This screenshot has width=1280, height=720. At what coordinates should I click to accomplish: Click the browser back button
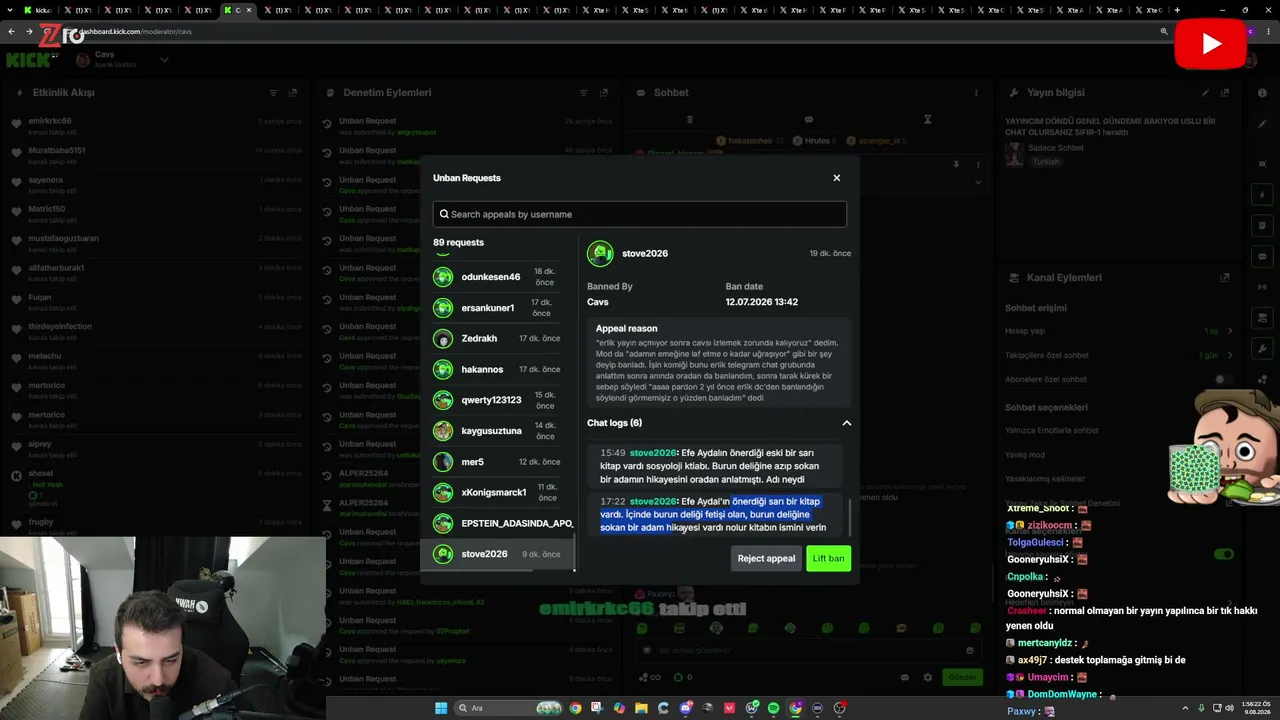[x=11, y=31]
